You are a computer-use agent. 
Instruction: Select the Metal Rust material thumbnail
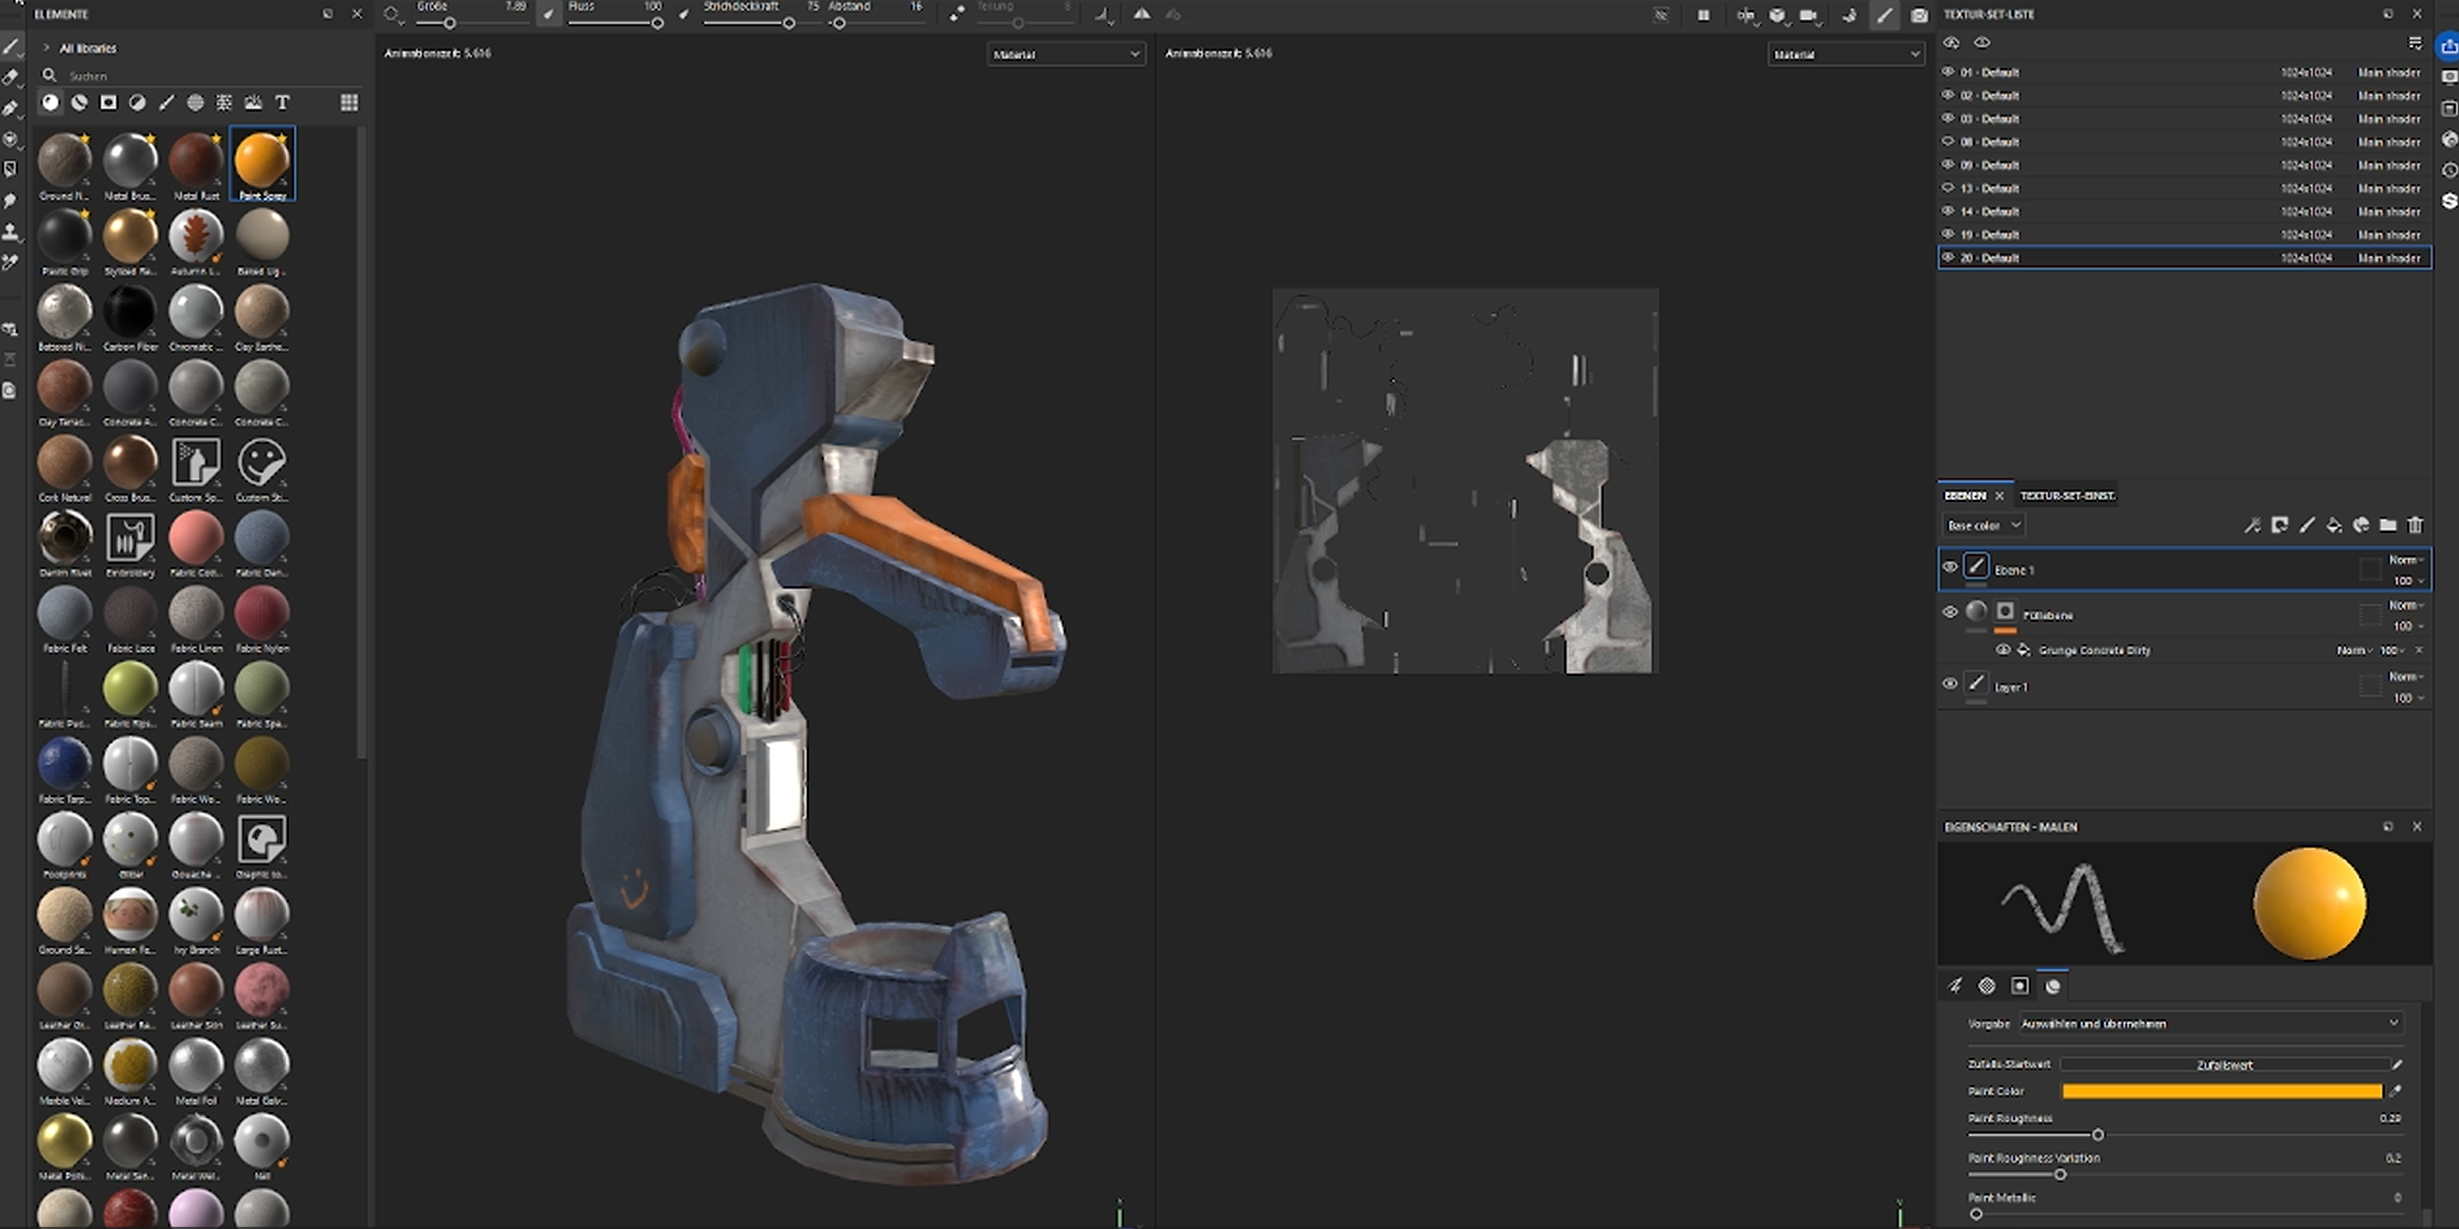196,160
